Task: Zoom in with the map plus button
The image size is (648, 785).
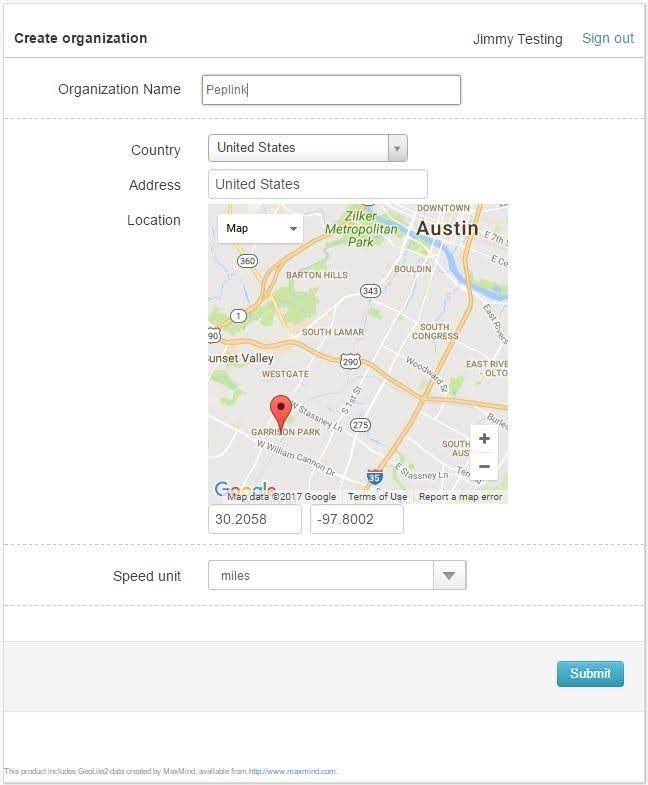Action: [484, 439]
